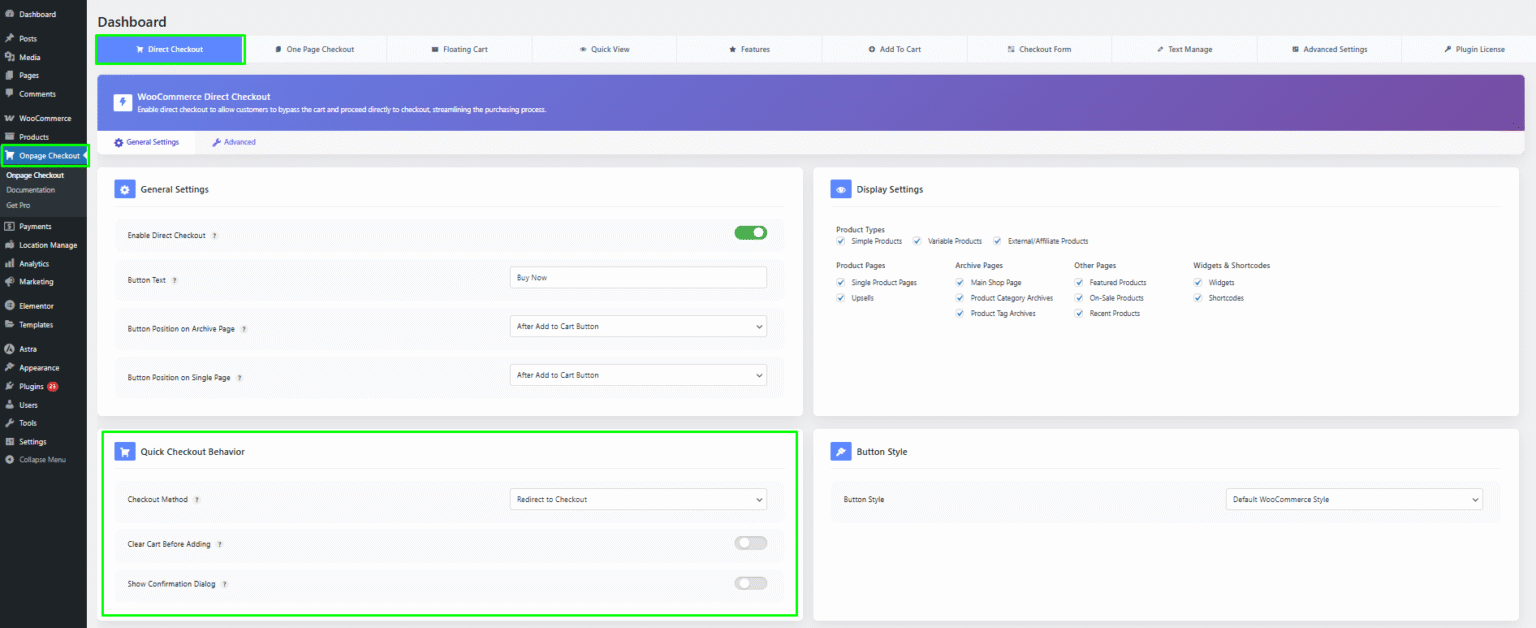
Task: Click the gear icon on General Settings panel
Action: tap(124, 189)
